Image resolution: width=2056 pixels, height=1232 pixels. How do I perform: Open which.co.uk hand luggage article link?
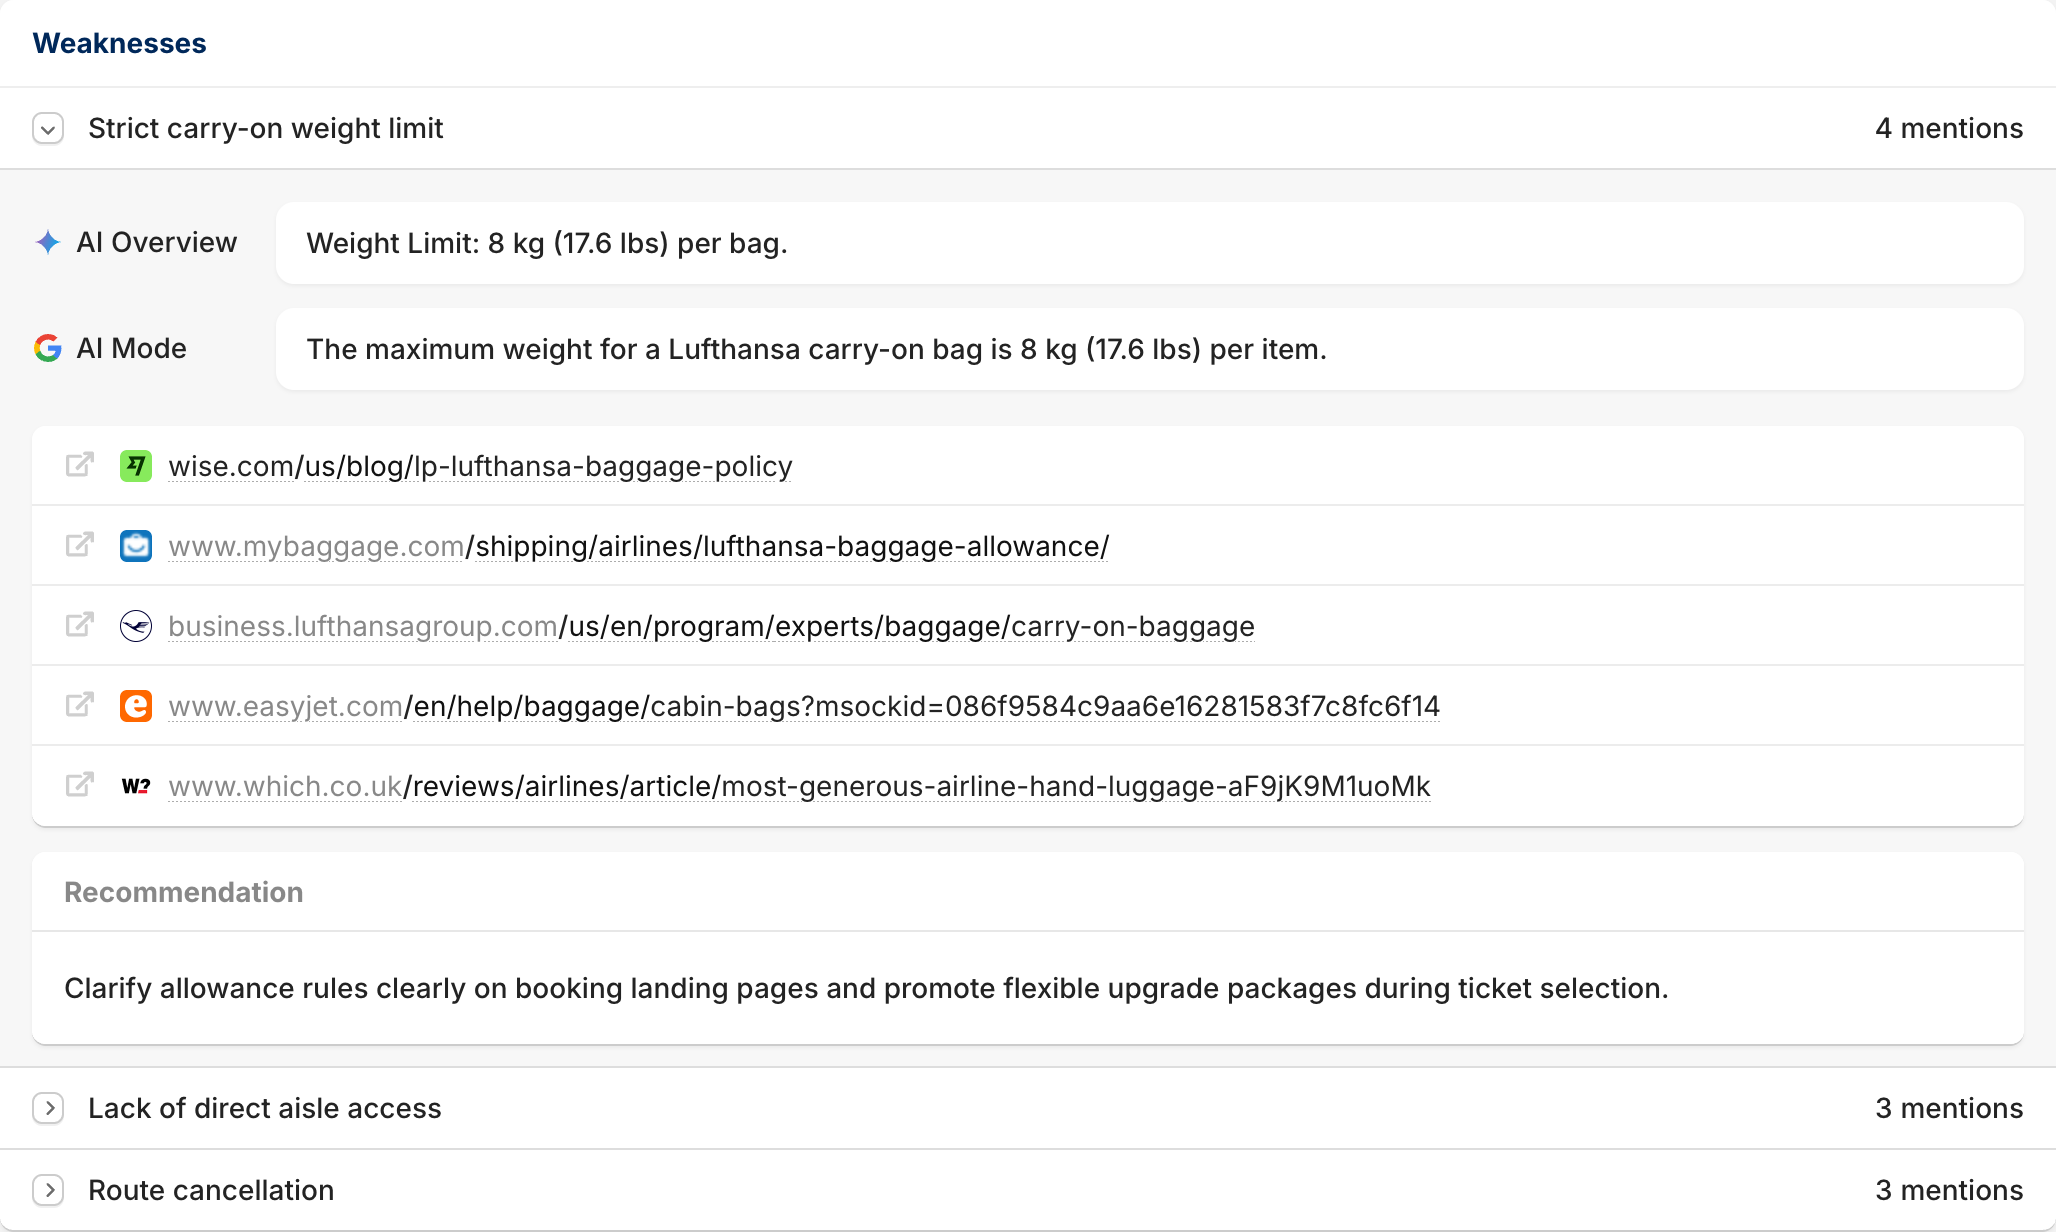(x=799, y=786)
